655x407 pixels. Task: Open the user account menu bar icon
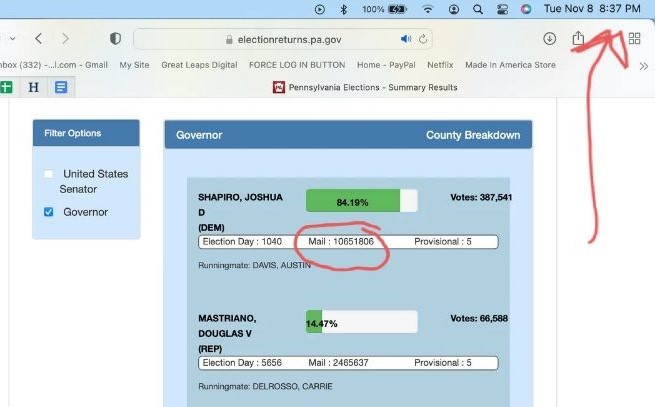click(x=454, y=9)
